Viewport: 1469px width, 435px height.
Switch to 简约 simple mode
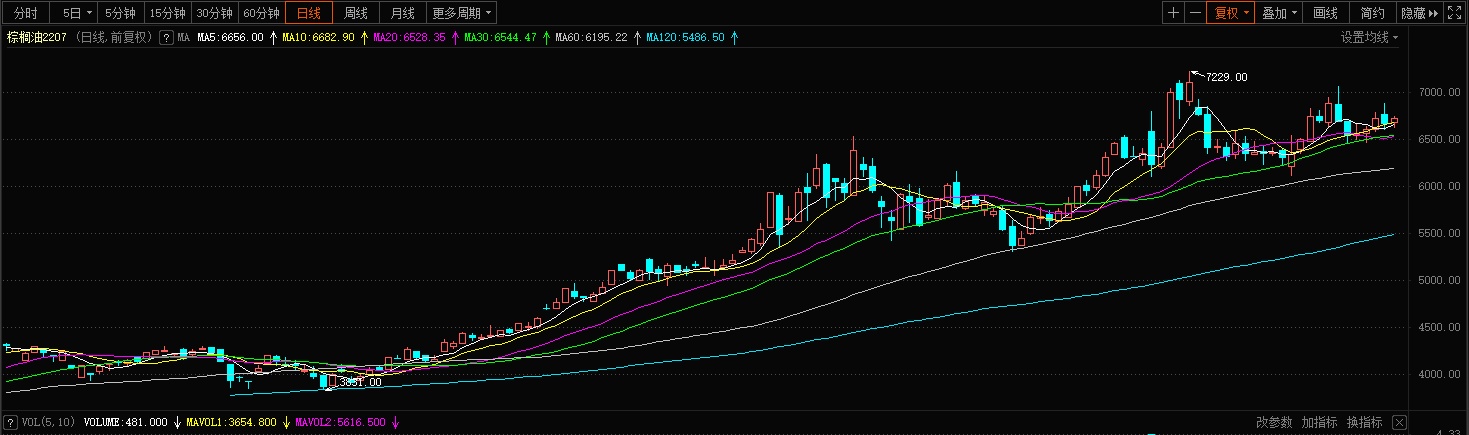[1373, 13]
